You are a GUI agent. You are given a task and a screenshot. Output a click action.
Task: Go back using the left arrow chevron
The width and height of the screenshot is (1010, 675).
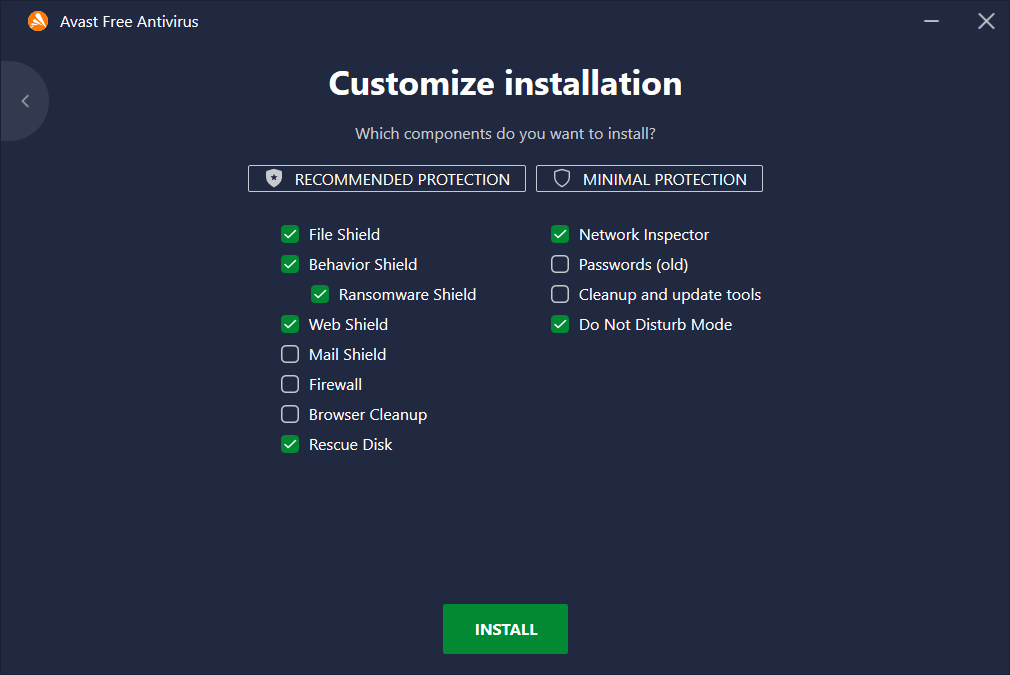(x=25, y=101)
